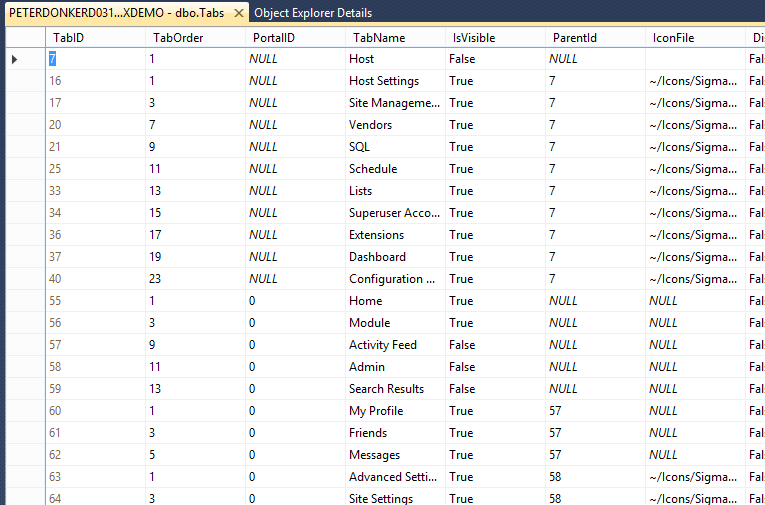The width and height of the screenshot is (765, 505).
Task: Click TabID cell with value 20
Action: coord(96,125)
